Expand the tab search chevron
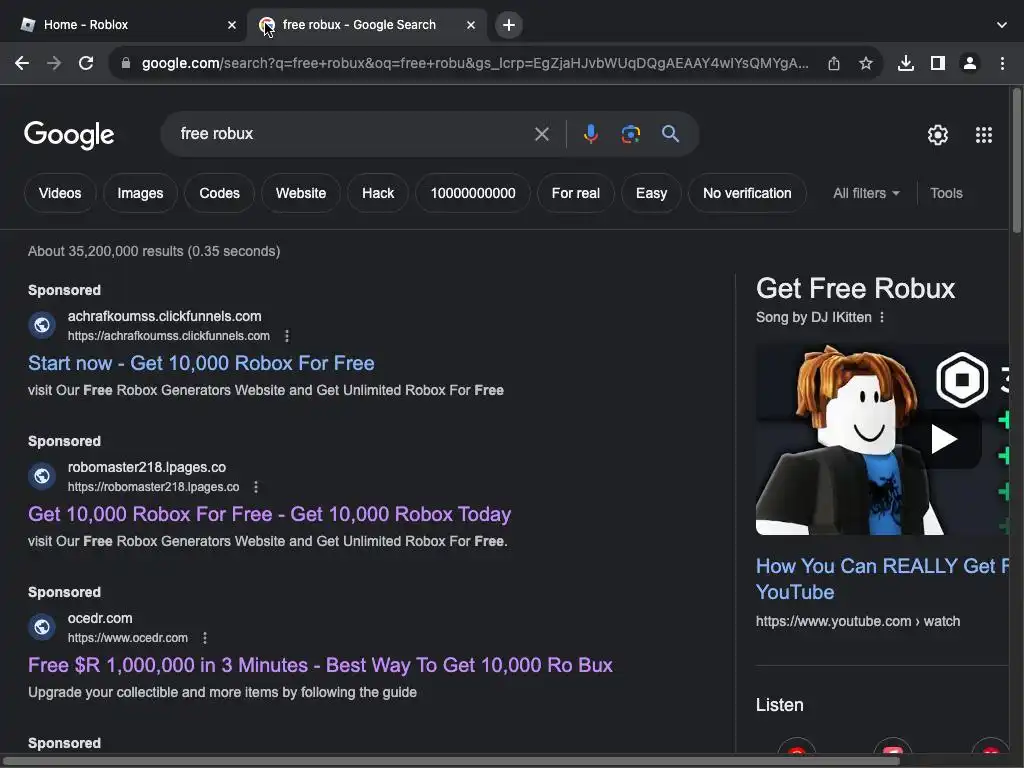Viewport: 1024px width, 768px height. tap(1002, 25)
